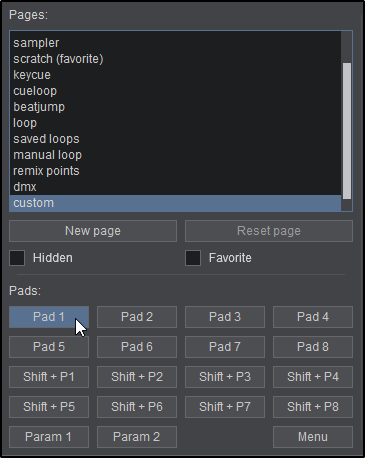The height and width of the screenshot is (458, 365).
Task: Select the Pad 7 button
Action: [x=225, y=347]
